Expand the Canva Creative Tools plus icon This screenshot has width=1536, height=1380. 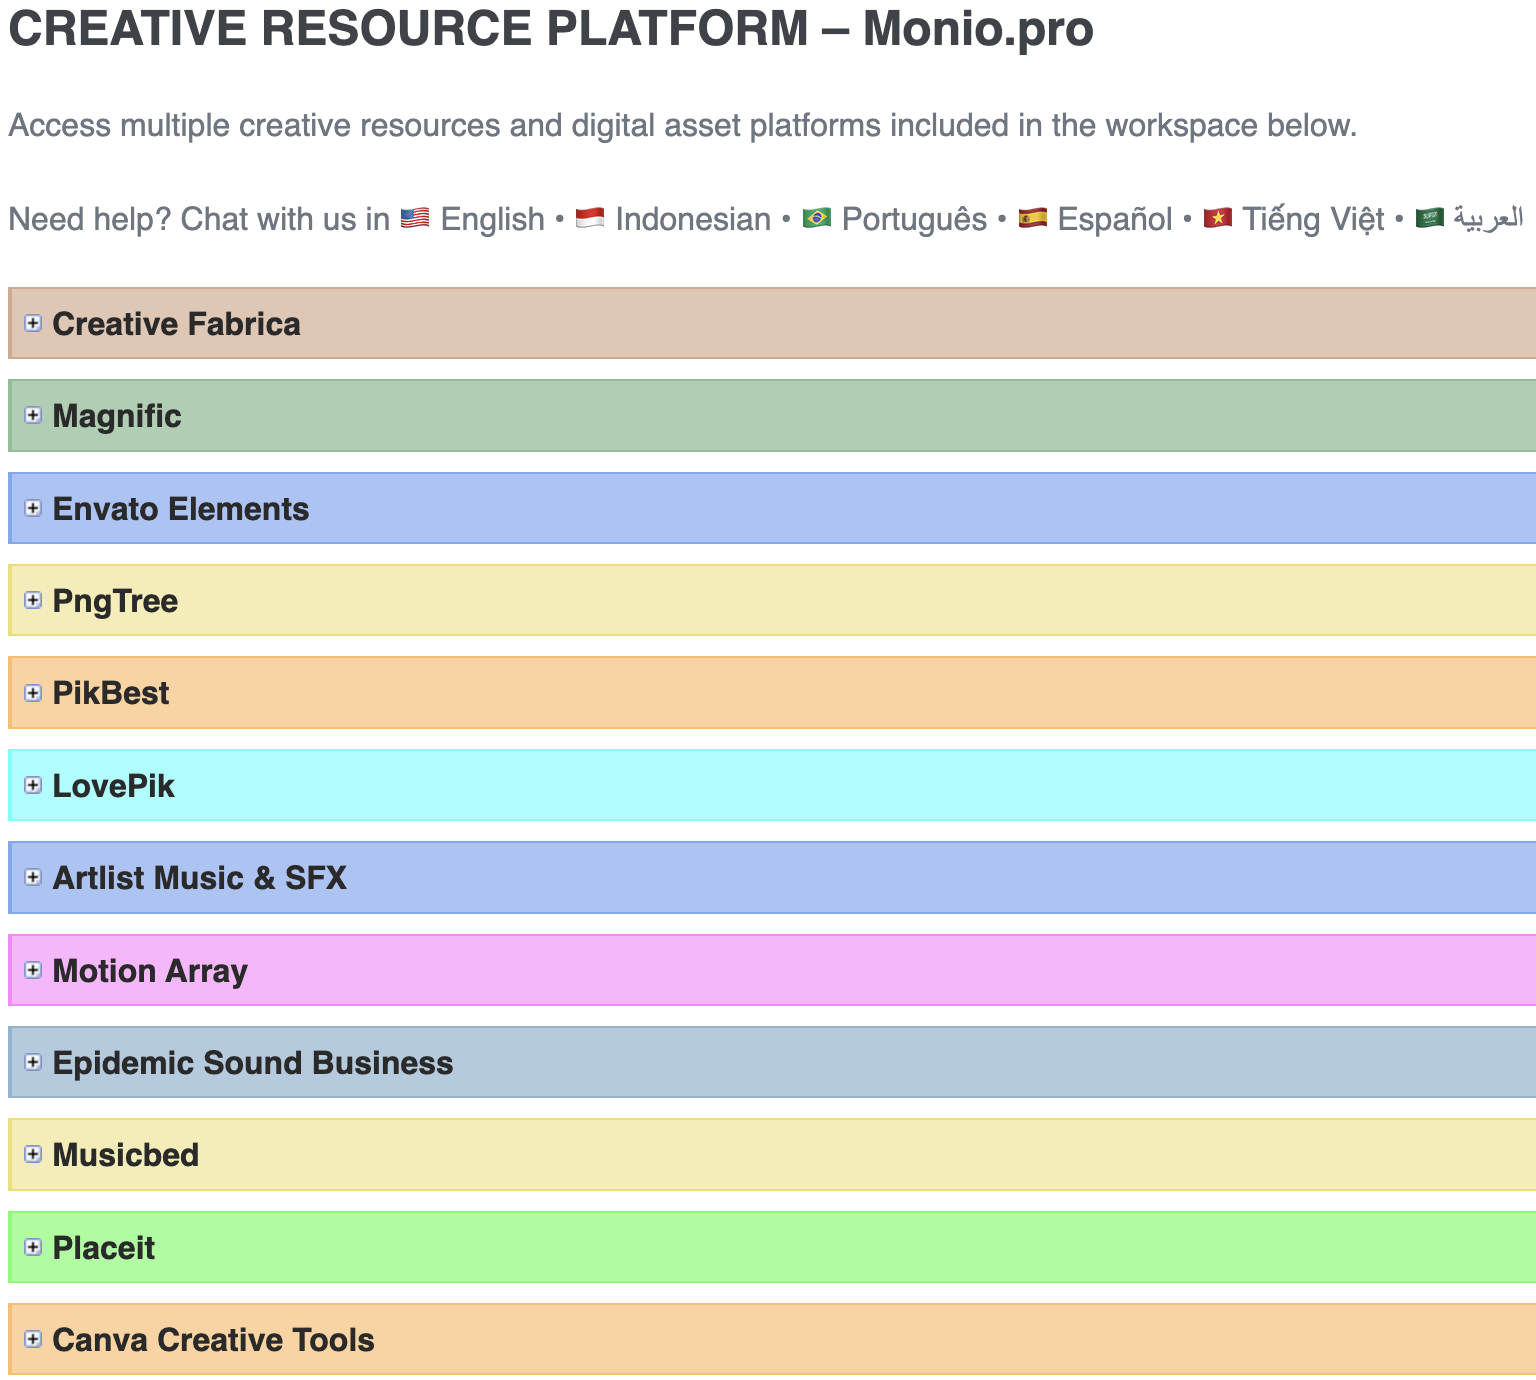click(33, 1339)
